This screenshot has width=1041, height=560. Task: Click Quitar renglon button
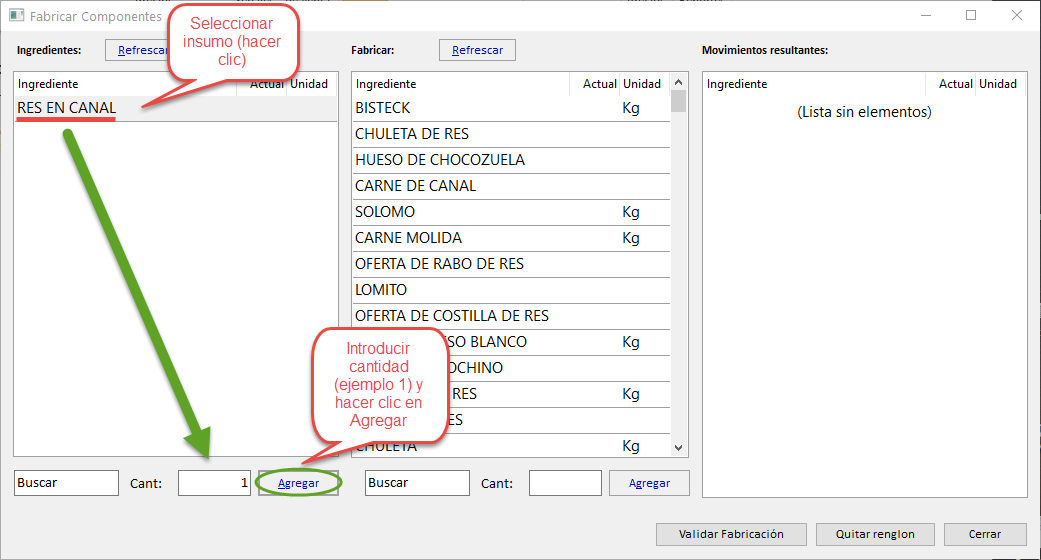875,534
